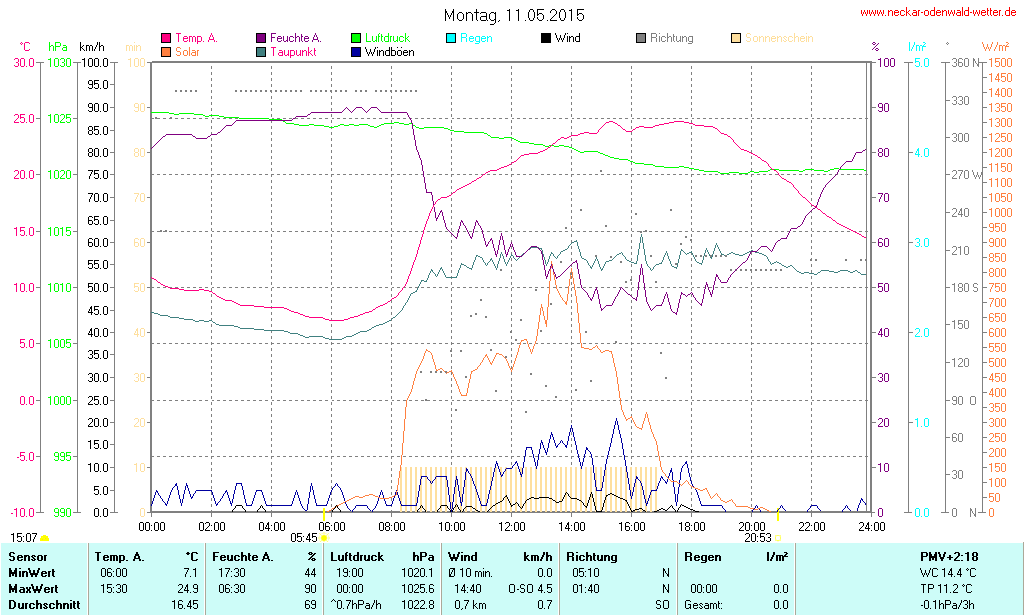Click the teal Taupunkt legend square
The width and height of the screenshot is (1024, 615).
click(x=261, y=52)
